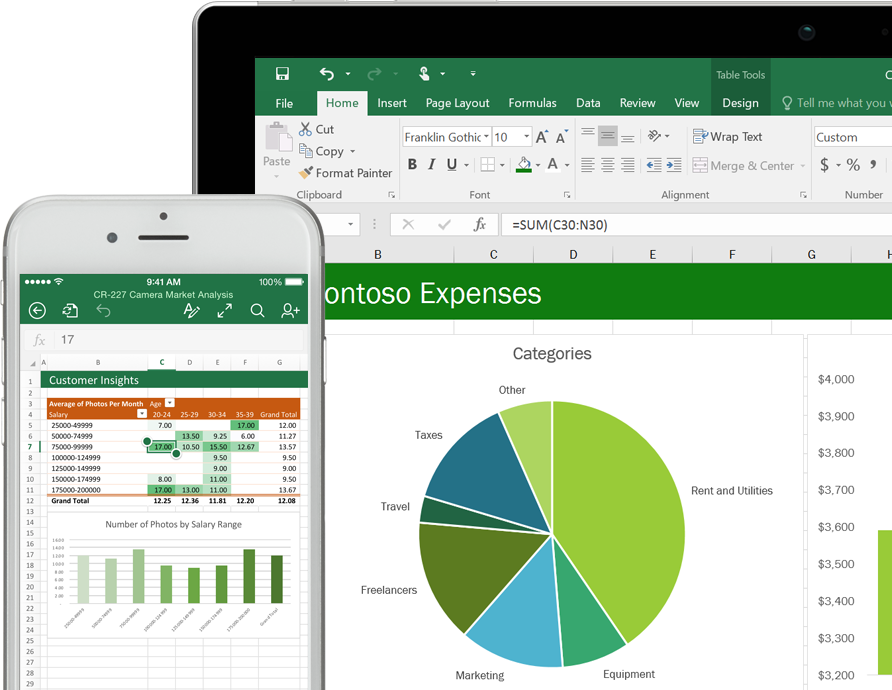
Task: Click the Font Color A icon
Action: (552, 165)
